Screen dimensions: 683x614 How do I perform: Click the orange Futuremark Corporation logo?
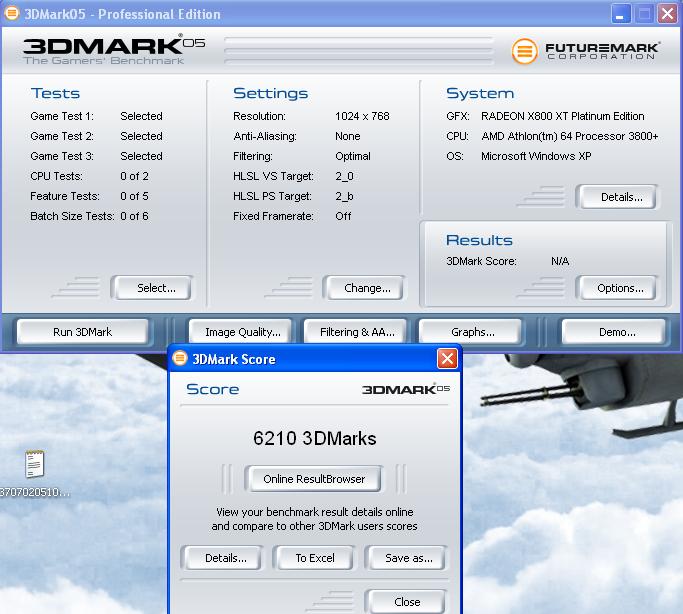tap(524, 51)
